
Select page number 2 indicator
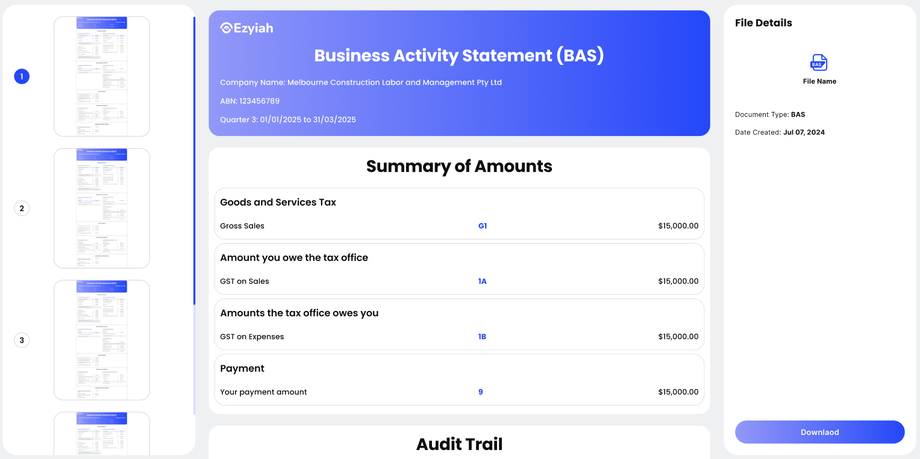pos(22,208)
